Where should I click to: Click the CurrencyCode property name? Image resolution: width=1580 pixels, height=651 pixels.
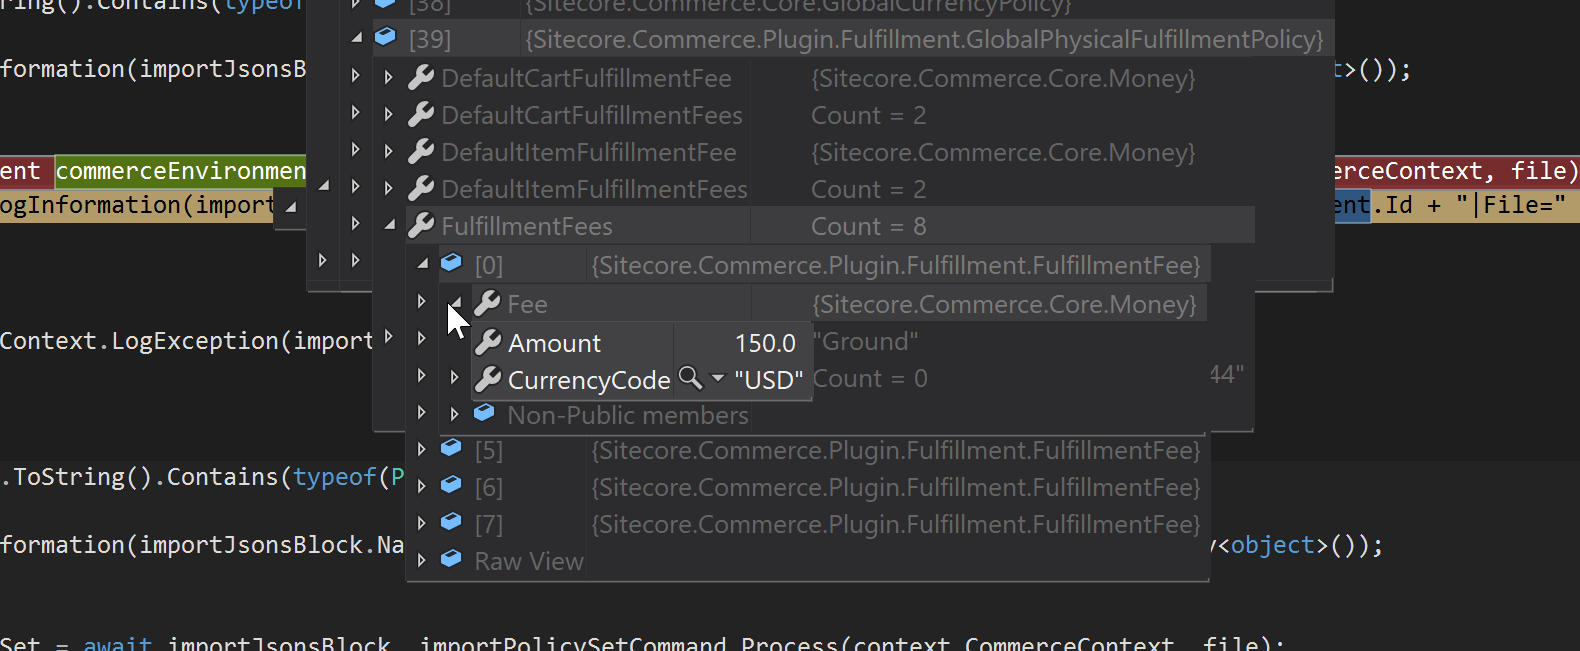coord(589,380)
